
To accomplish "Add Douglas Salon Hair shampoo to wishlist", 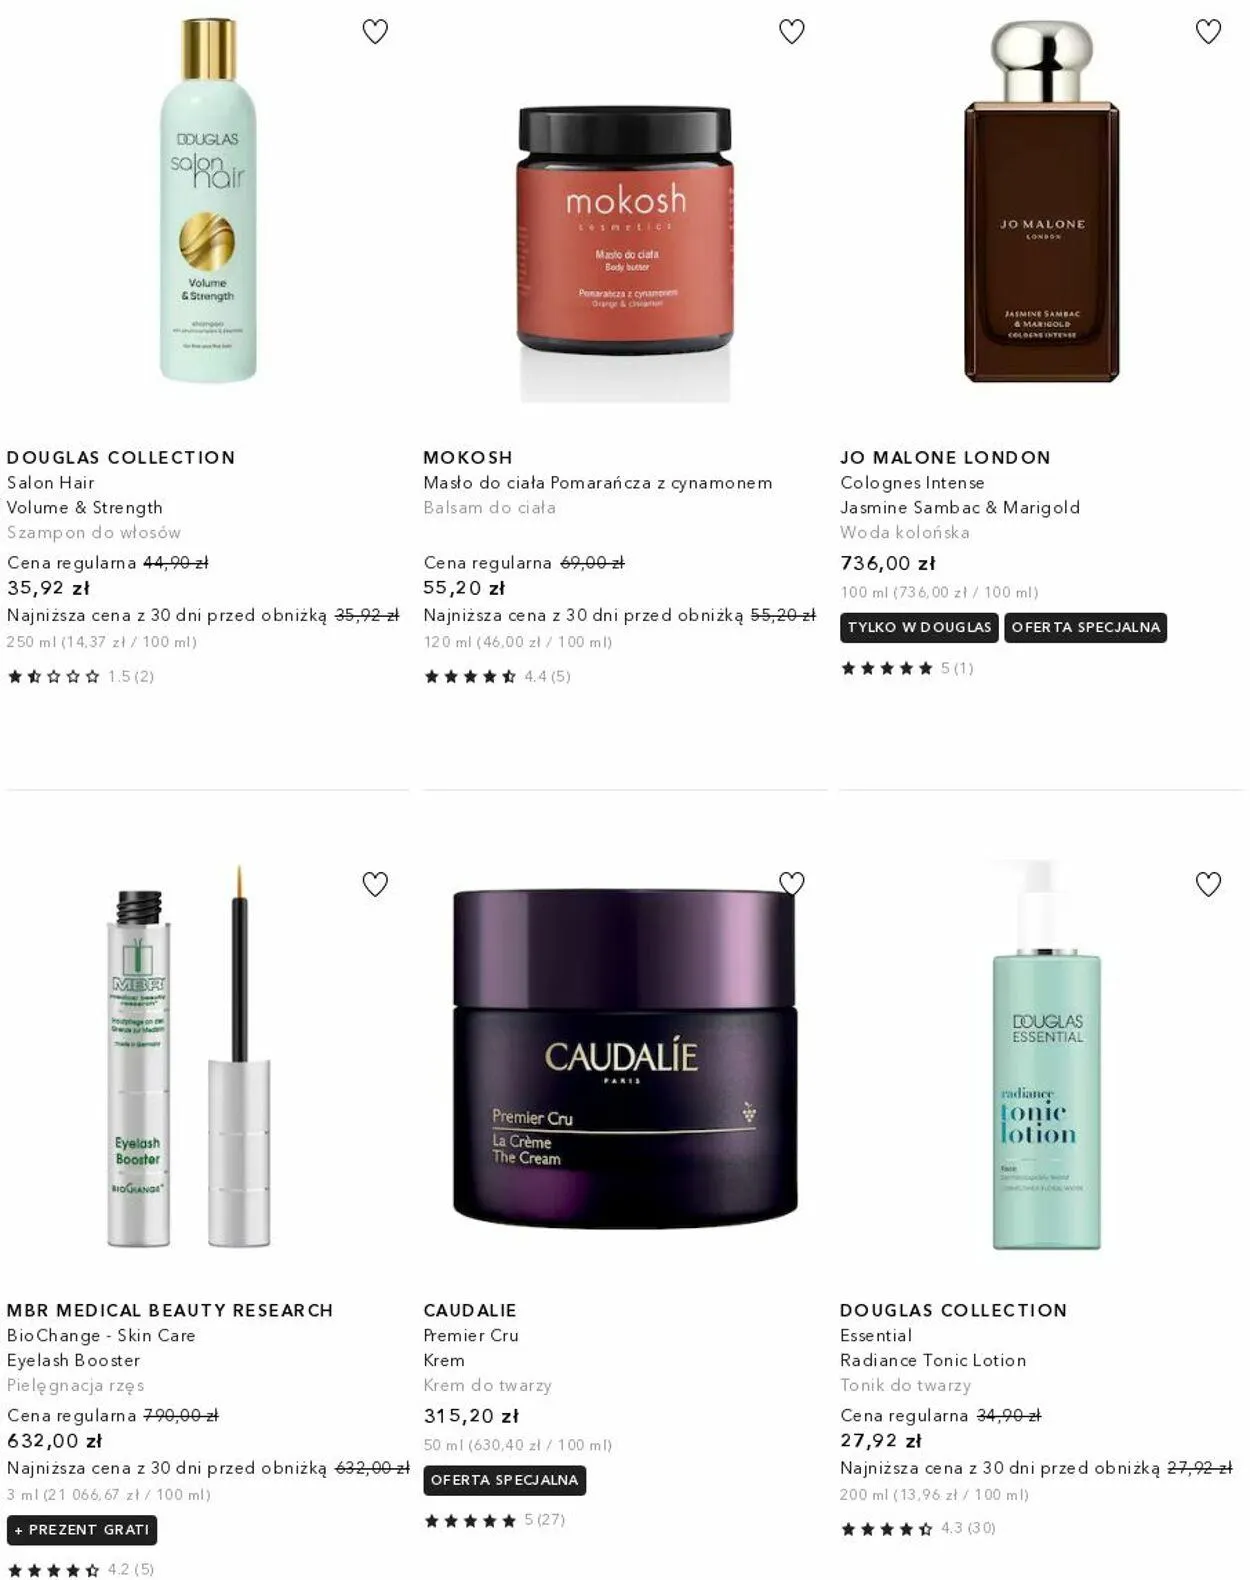I will pyautogui.click(x=375, y=32).
